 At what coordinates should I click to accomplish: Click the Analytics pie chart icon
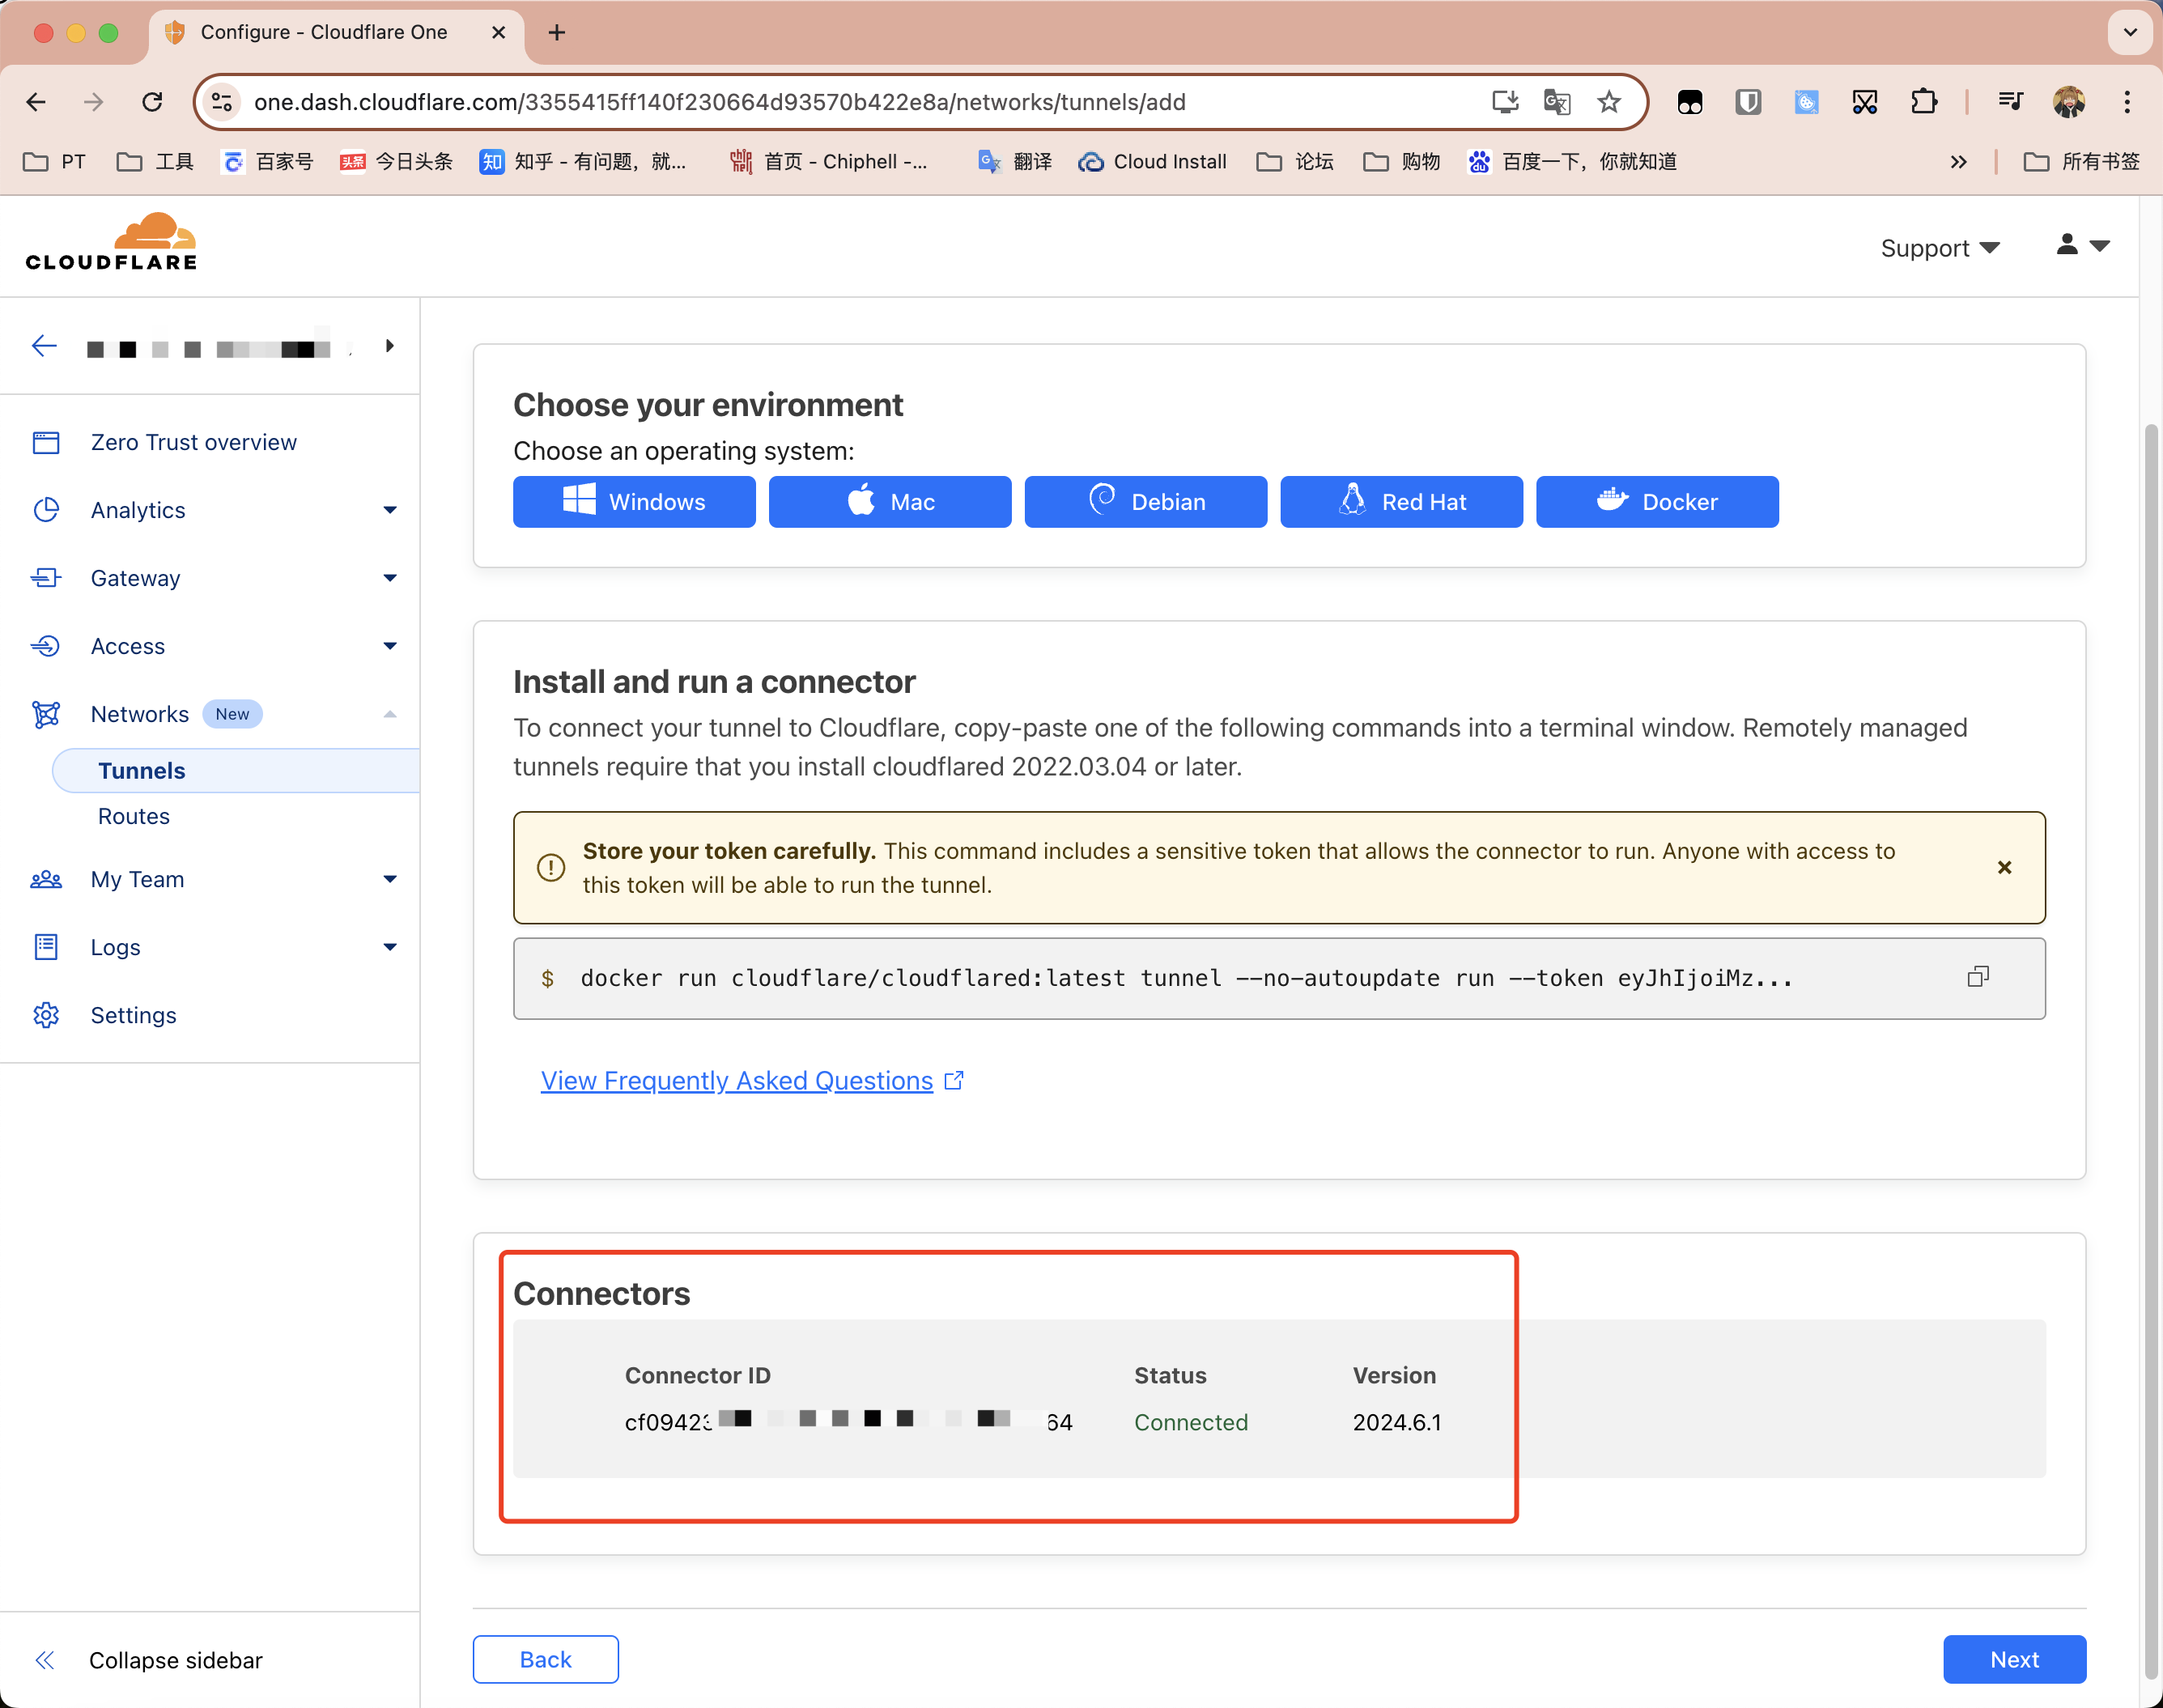coord(46,510)
